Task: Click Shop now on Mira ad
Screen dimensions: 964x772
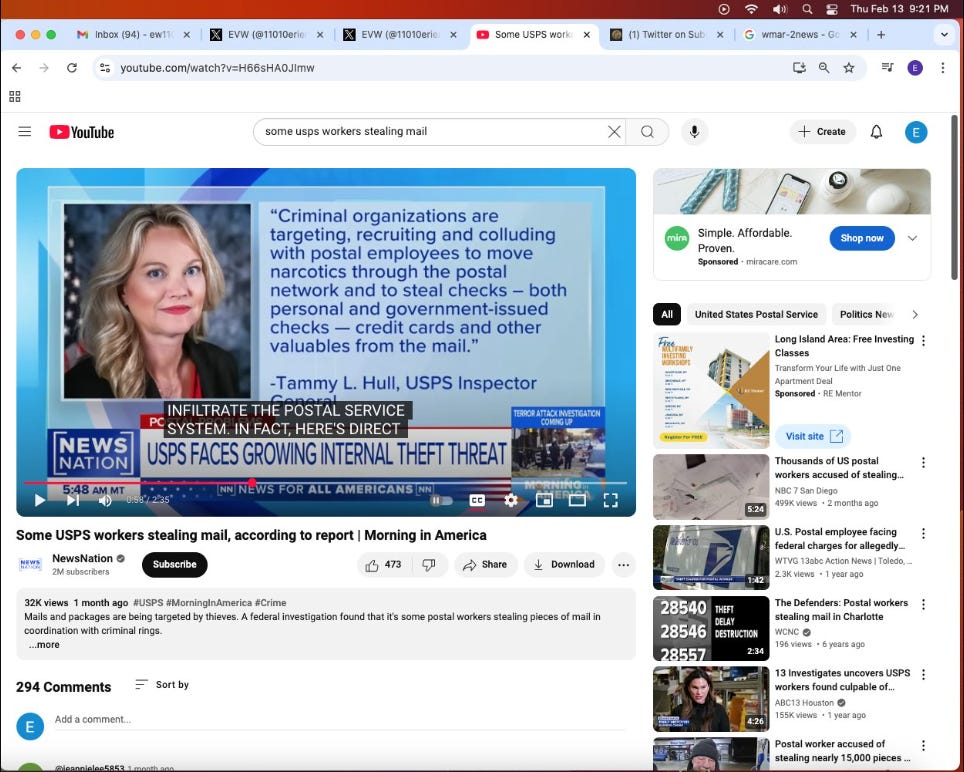Action: tap(862, 238)
